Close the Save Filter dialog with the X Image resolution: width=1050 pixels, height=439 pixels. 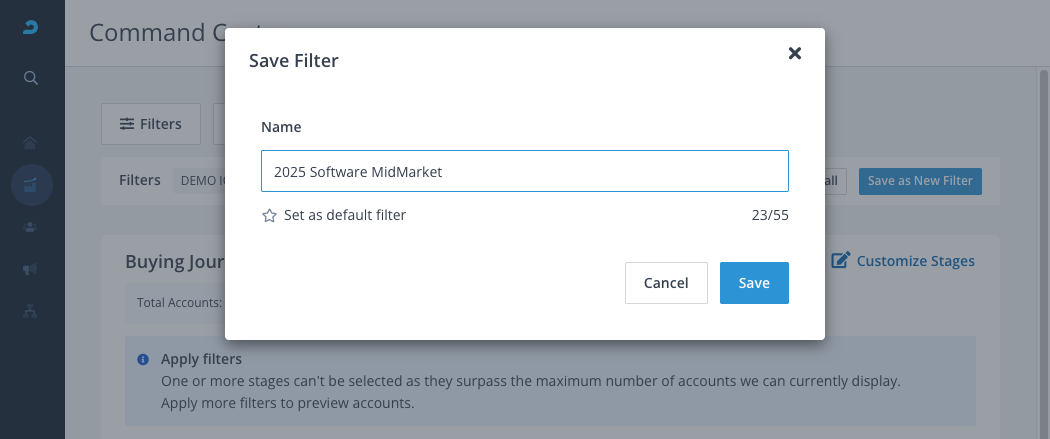795,53
